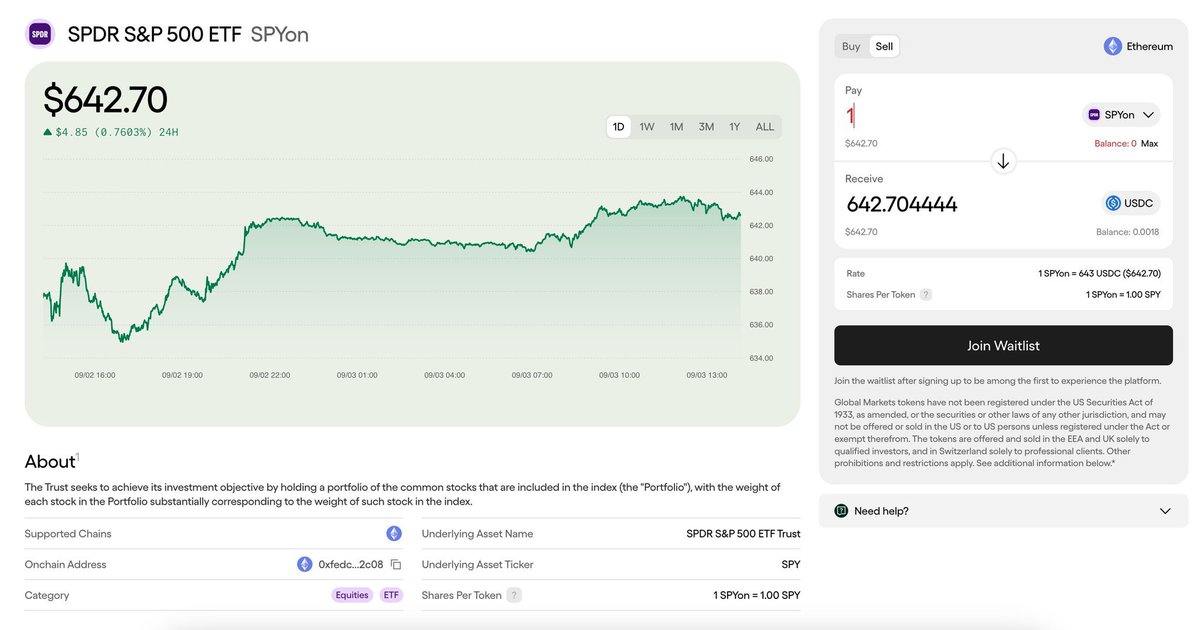Click the question mark beside Shares Per Token
The image size is (1200, 630).
pyautogui.click(x=925, y=294)
